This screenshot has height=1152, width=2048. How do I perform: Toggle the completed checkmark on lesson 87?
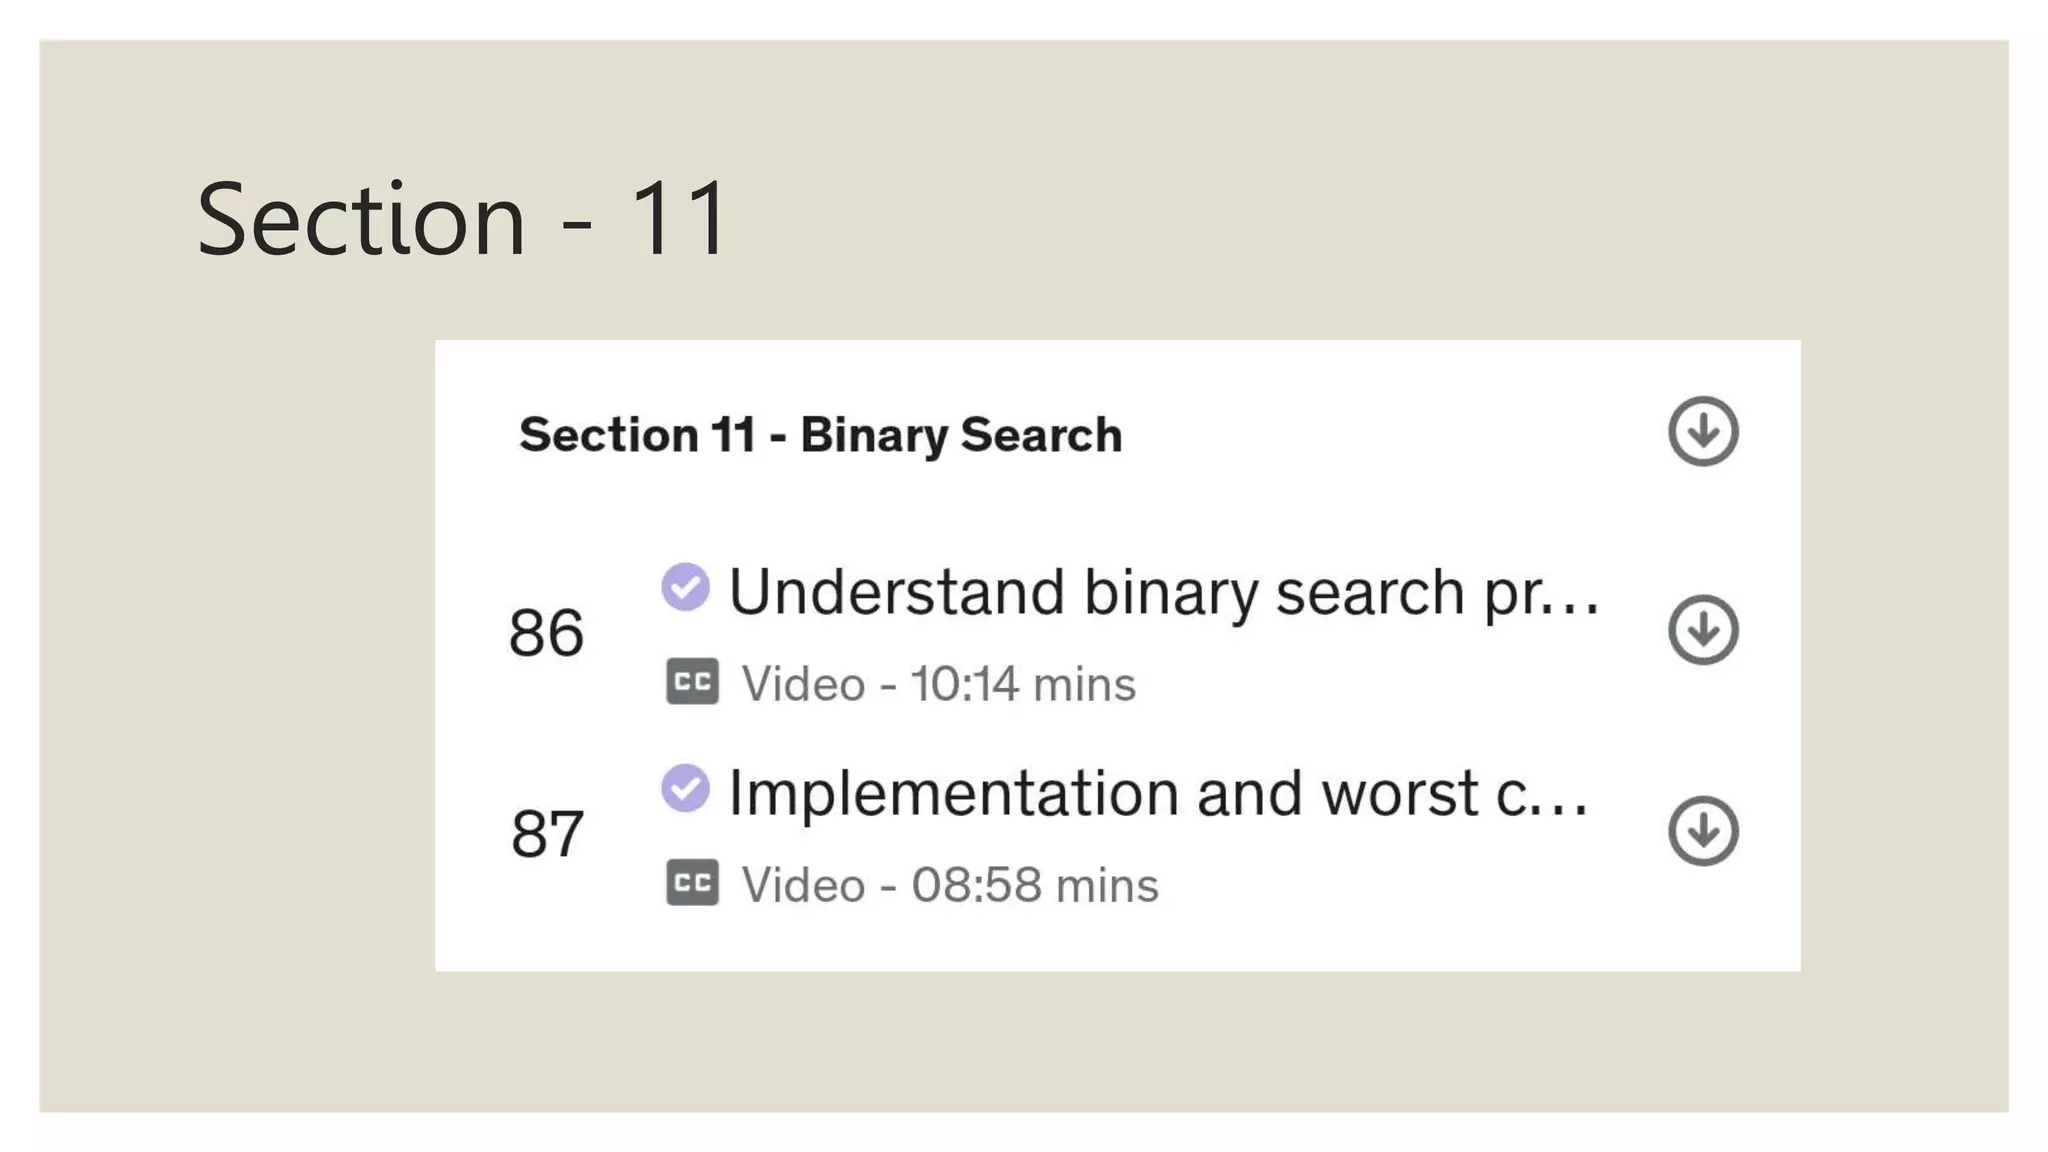(x=685, y=788)
